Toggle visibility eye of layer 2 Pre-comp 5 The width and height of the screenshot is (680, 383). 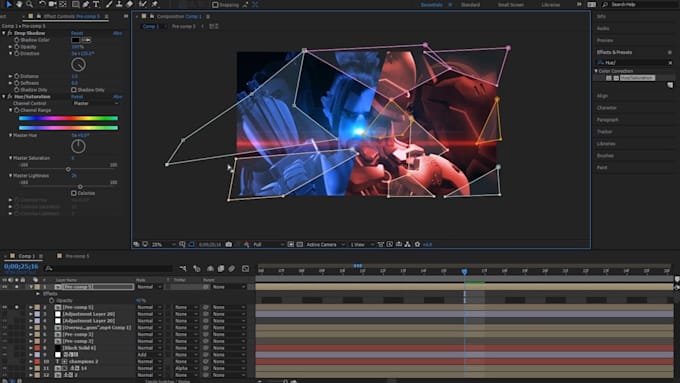coord(5,307)
